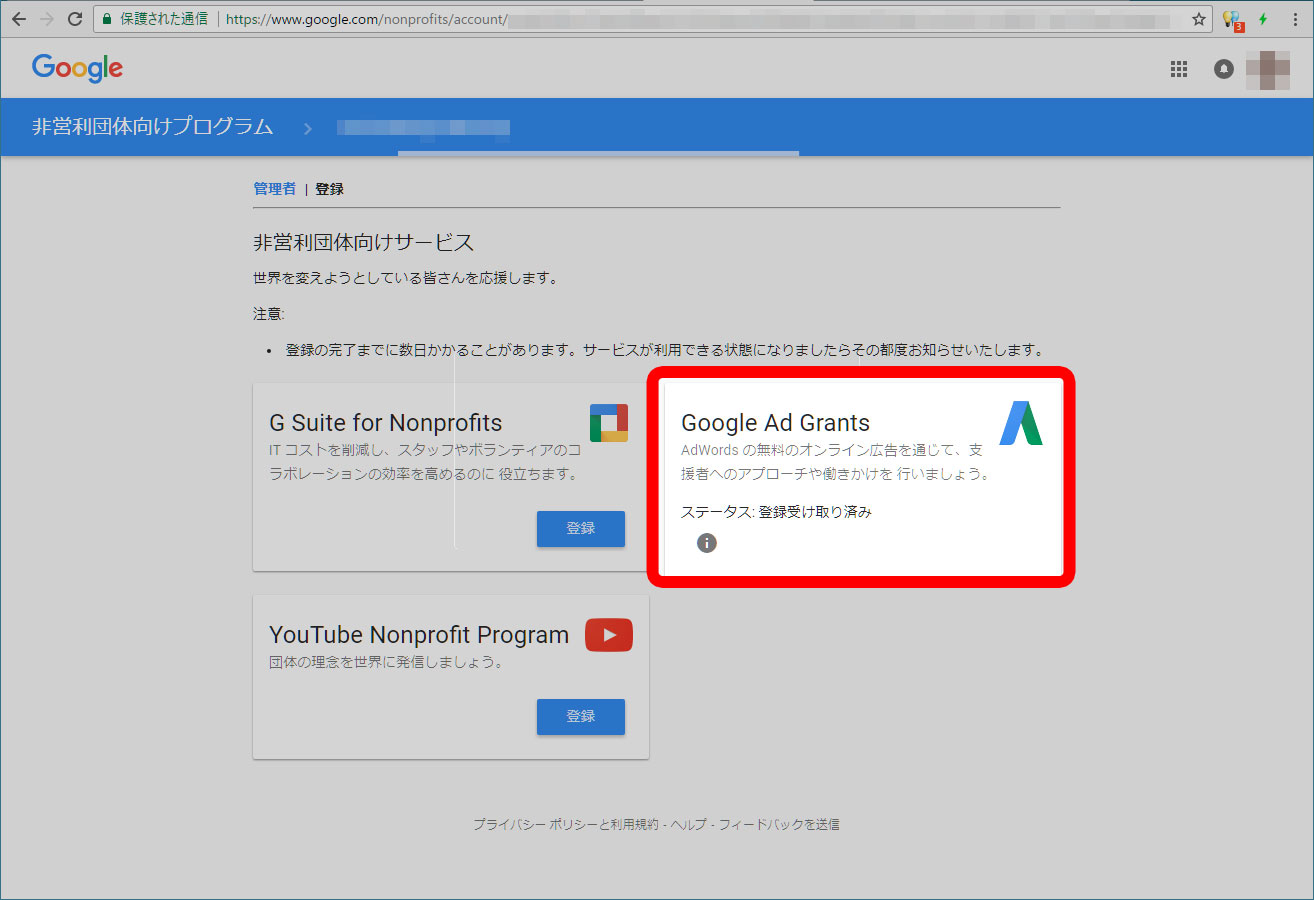The width and height of the screenshot is (1314, 900).
Task: Open the 登録 tab
Action: [x=329, y=188]
